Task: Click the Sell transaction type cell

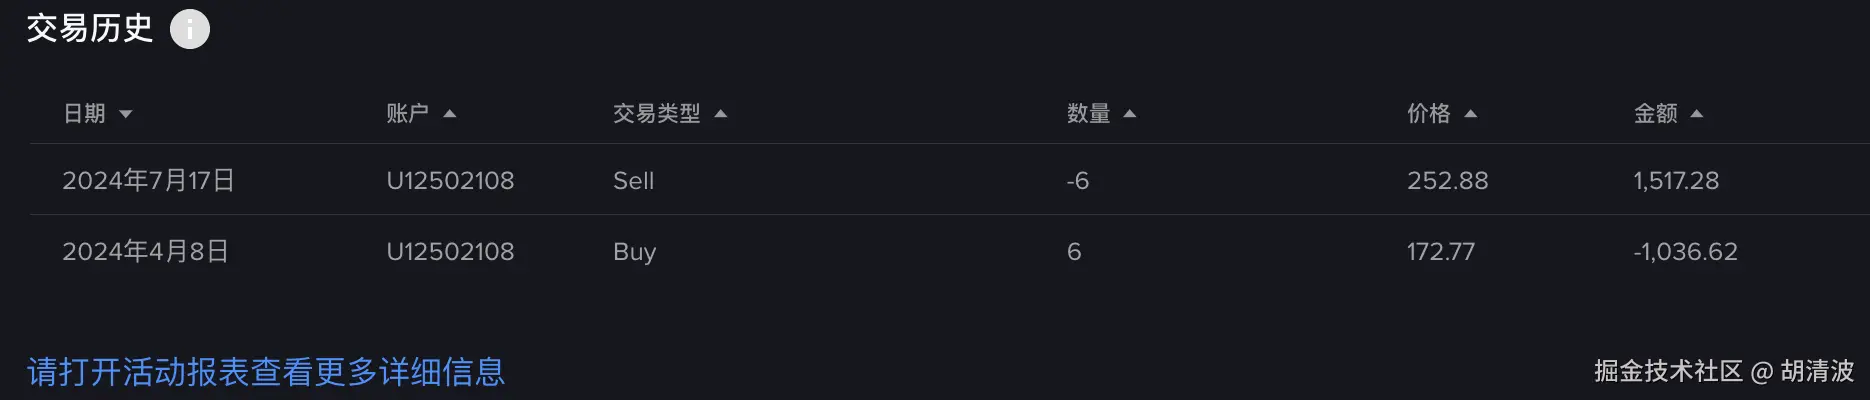Action: pyautogui.click(x=633, y=181)
